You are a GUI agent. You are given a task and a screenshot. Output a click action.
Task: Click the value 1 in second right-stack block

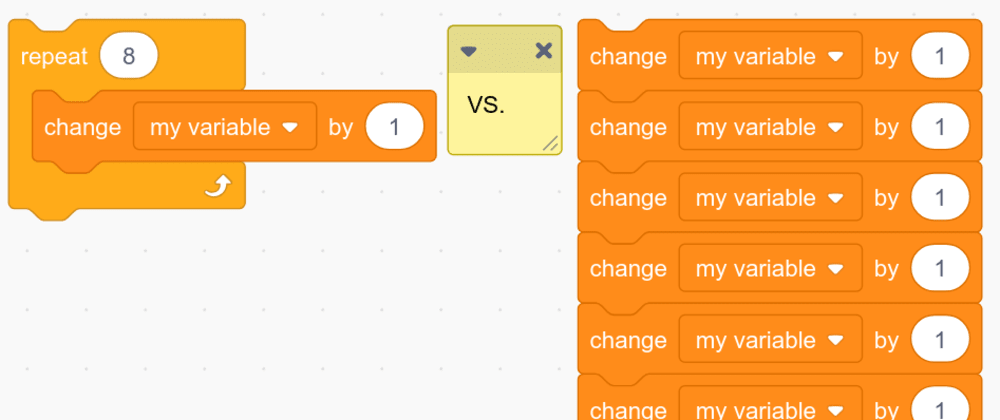940,127
